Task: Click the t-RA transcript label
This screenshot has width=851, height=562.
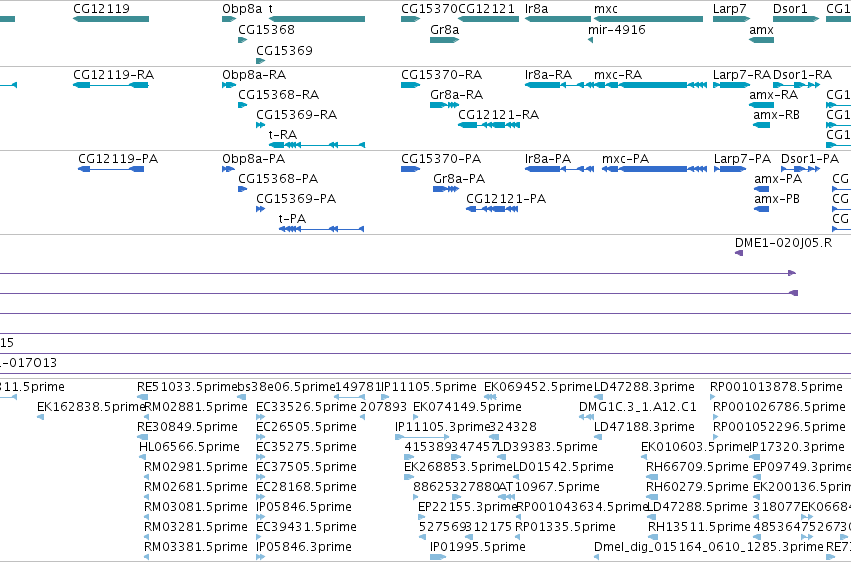Action: [283, 135]
